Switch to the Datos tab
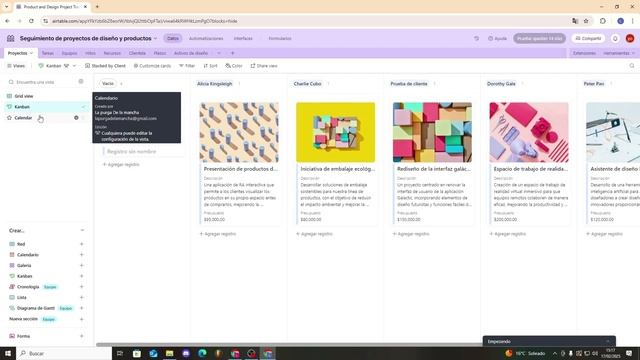This screenshot has width=640, height=360. click(173, 38)
